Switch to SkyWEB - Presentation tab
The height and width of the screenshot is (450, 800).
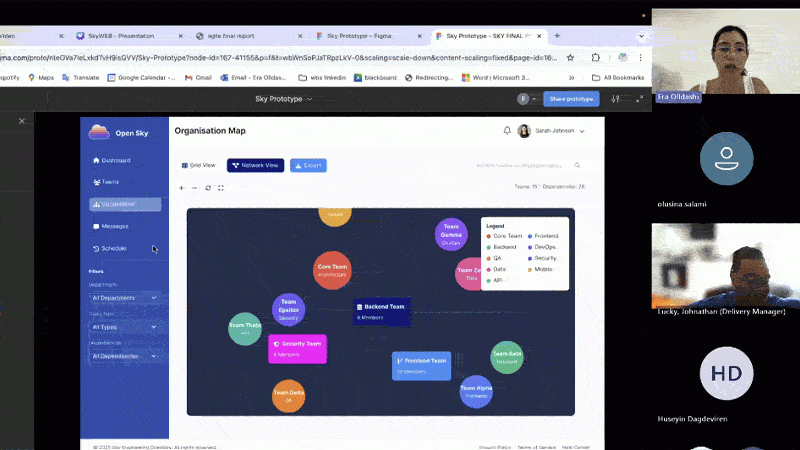click(130, 36)
